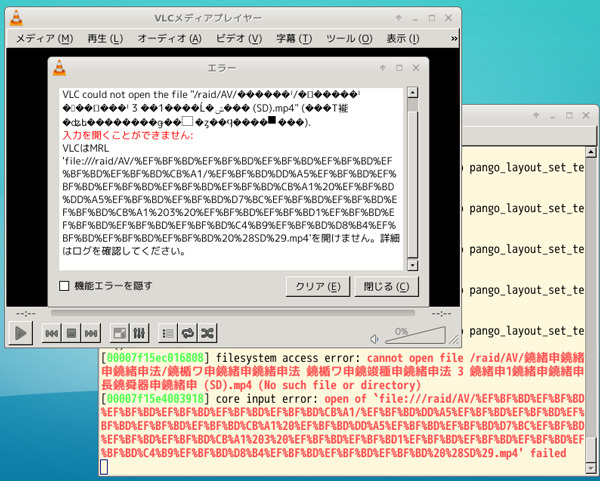This screenshot has width=600, height=481.
Task: Click 'filesystem access error:' text in terminal
Action: [x=288, y=358]
